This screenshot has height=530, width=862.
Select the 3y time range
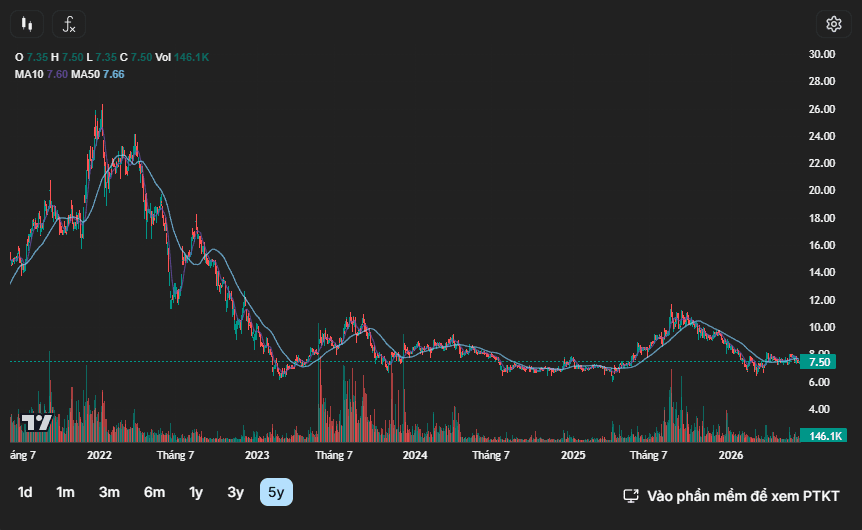[235, 492]
